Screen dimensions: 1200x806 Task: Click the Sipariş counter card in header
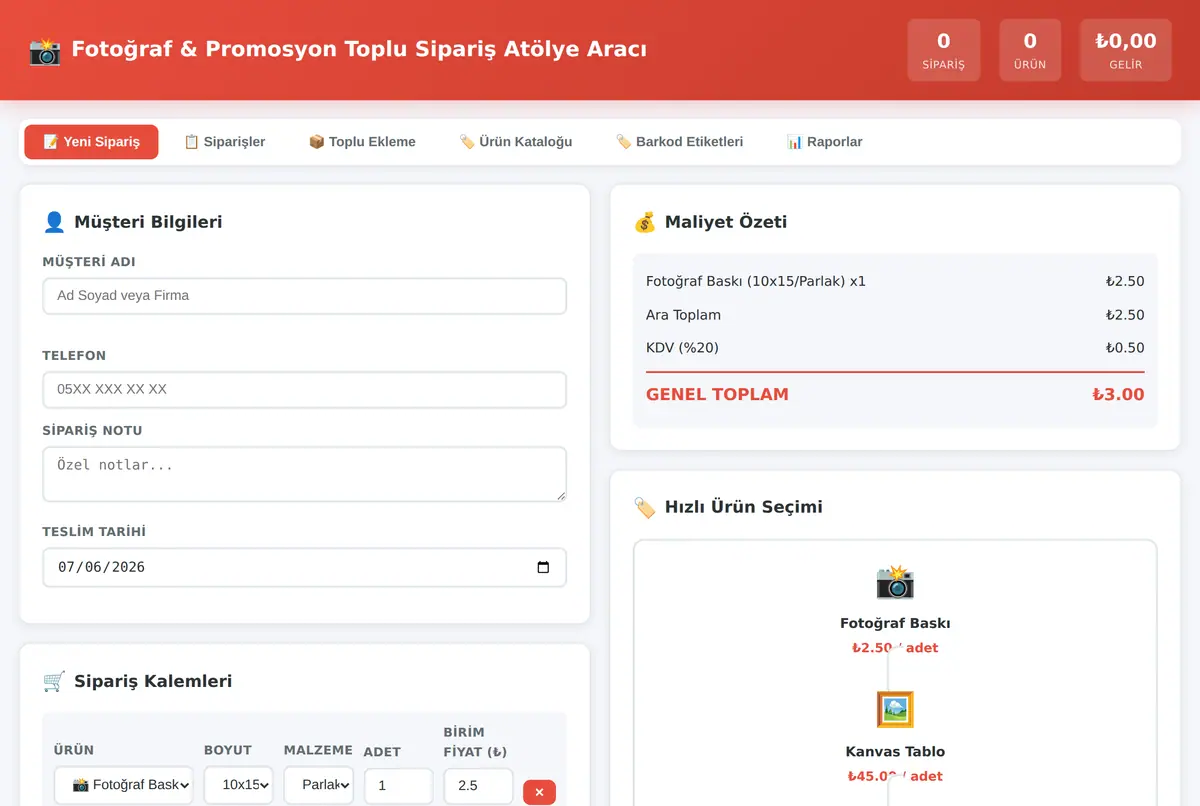tap(944, 50)
